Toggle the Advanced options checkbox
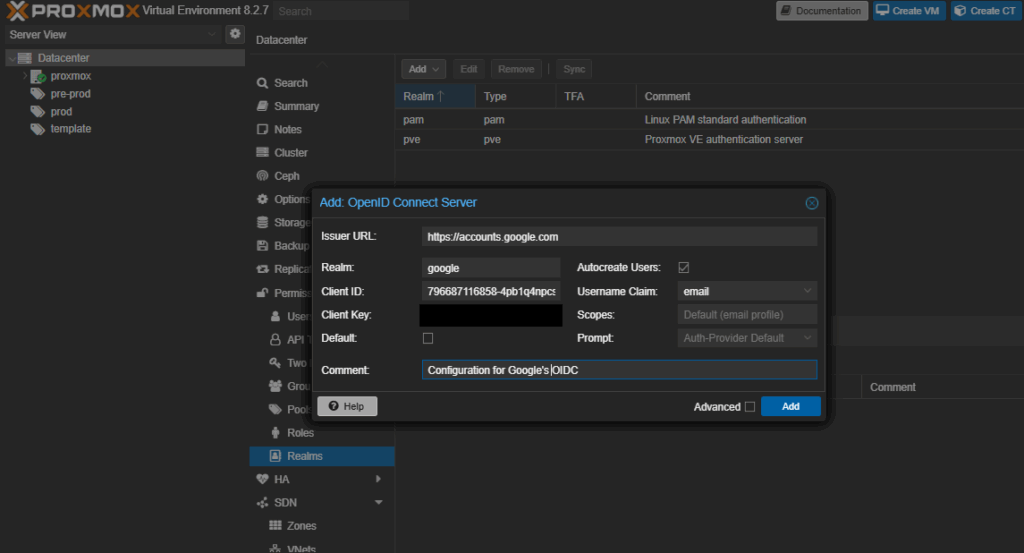The height and width of the screenshot is (553, 1024). 750,407
